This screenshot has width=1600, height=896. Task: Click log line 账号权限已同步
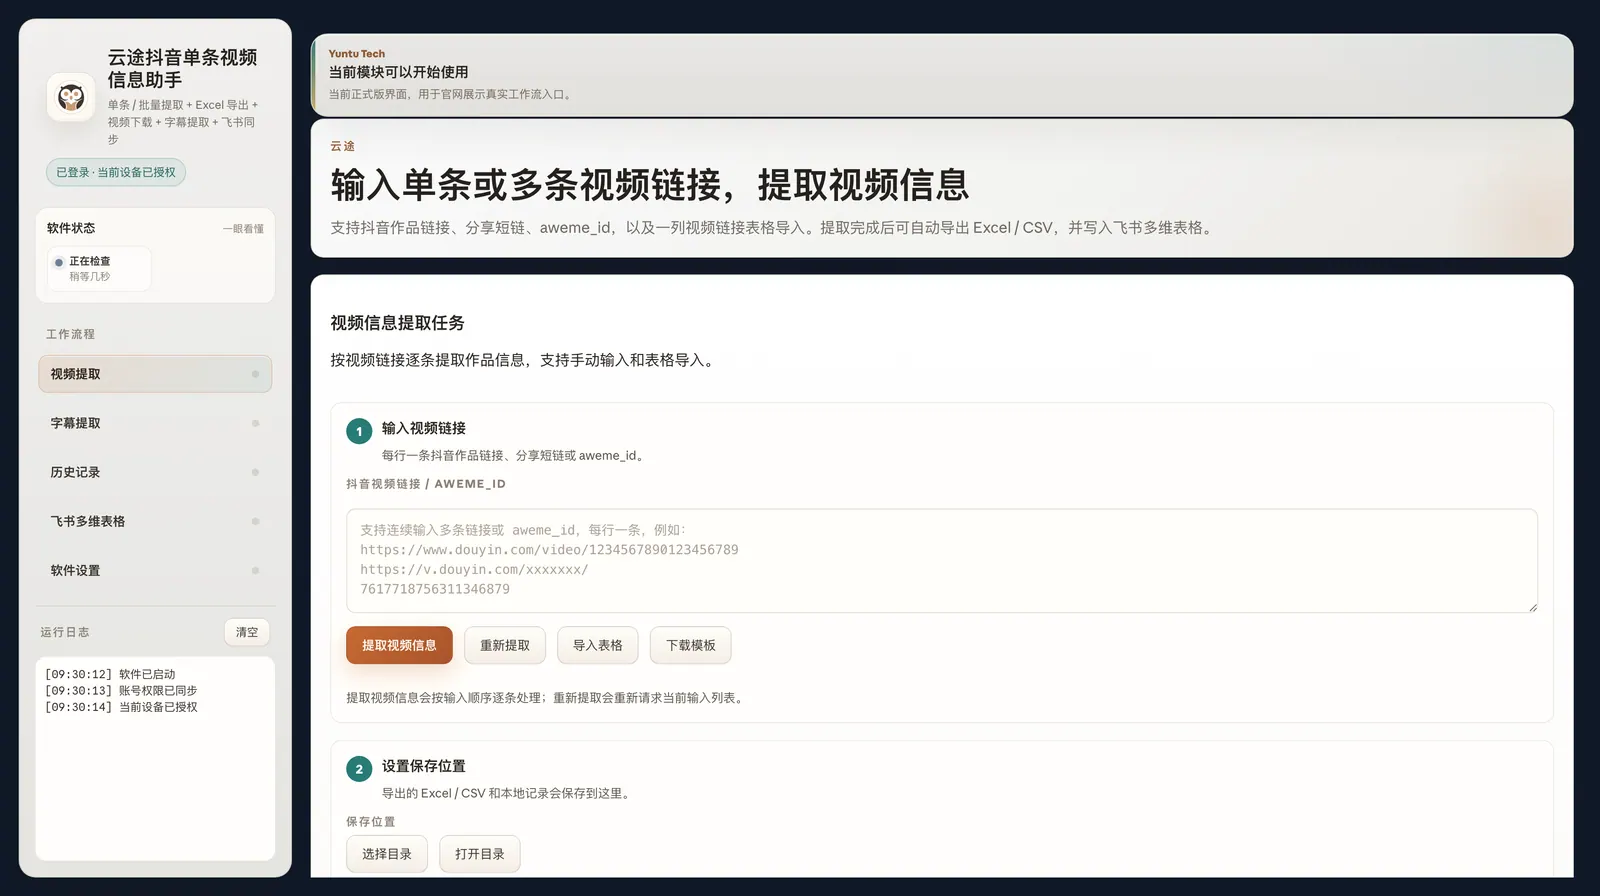pyautogui.click(x=121, y=690)
